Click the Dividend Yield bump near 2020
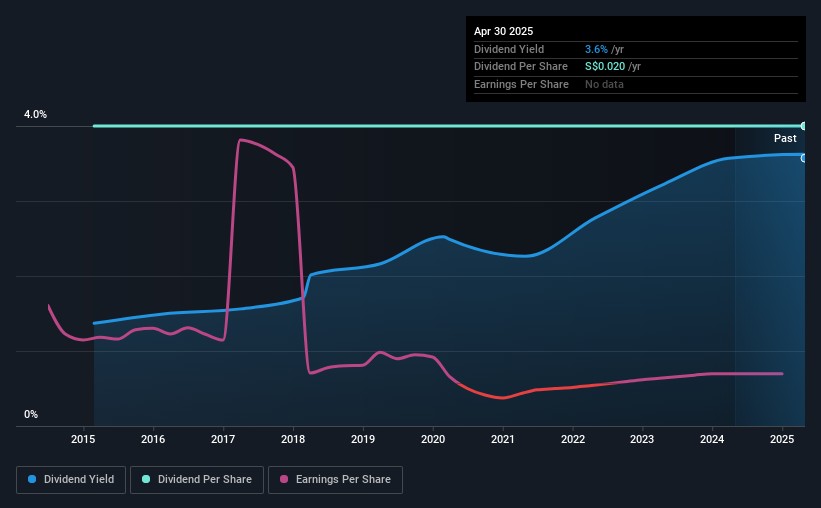 click(440, 236)
